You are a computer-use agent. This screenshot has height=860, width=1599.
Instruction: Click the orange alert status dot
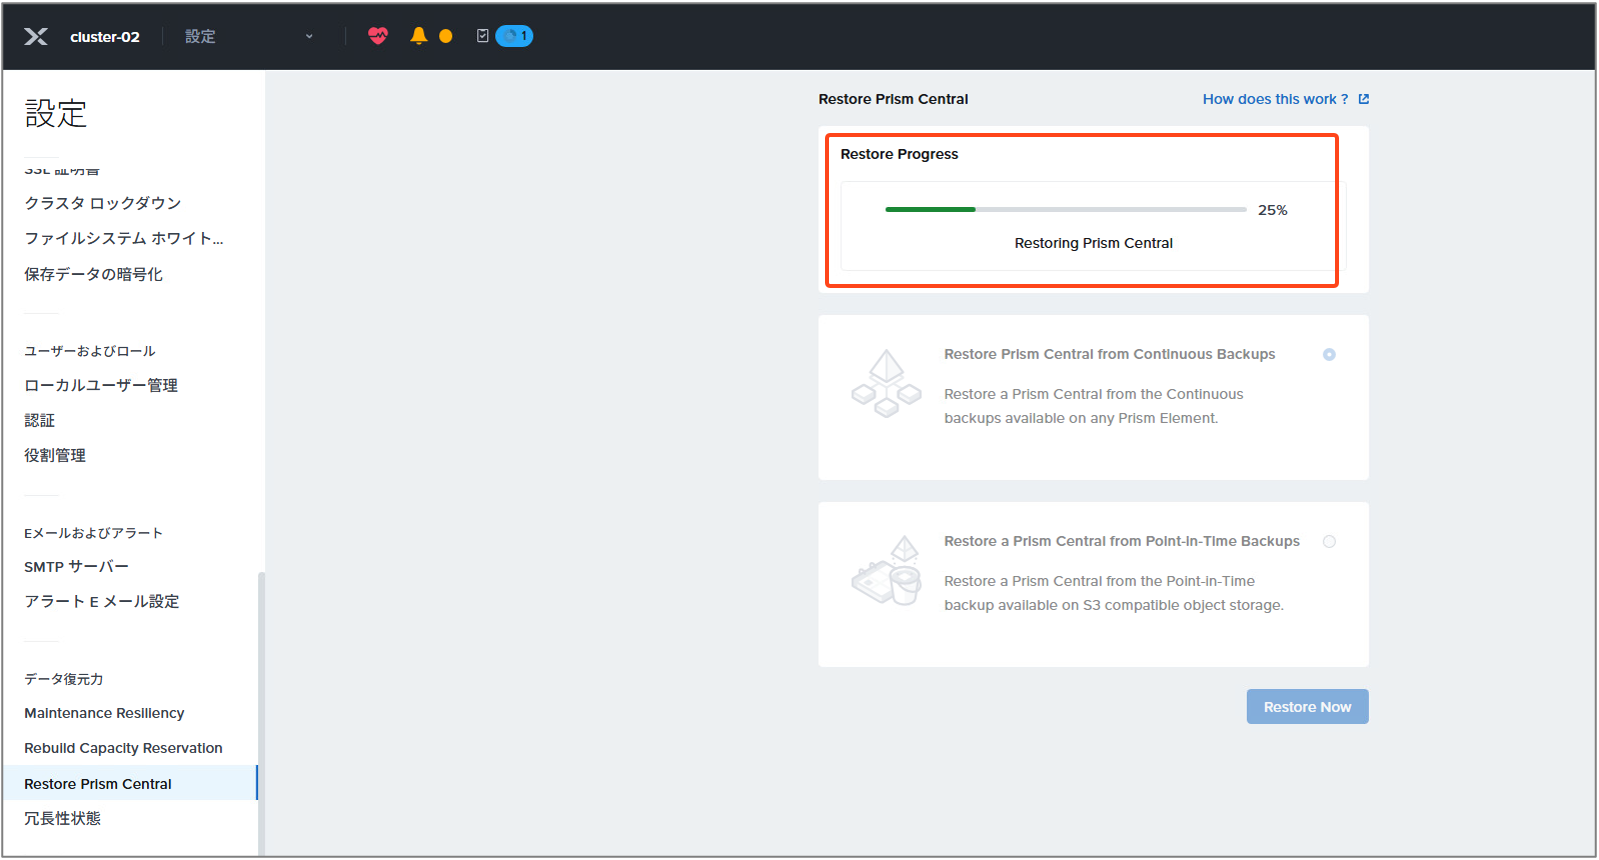point(446,36)
